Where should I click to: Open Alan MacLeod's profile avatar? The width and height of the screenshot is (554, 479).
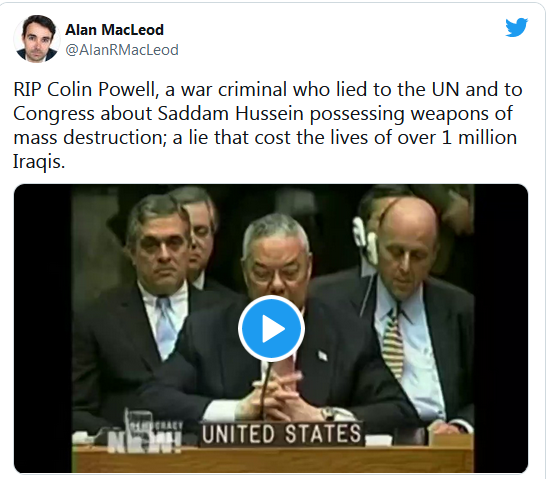point(36,39)
